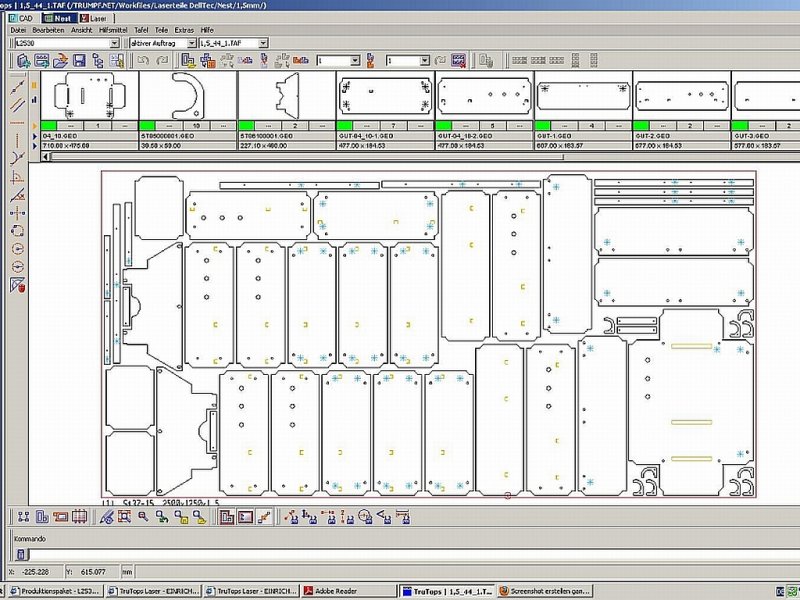Screen dimensions: 800x600
Task: Select the zoom magnifier tool in bottom toolbar
Action: (x=142, y=517)
